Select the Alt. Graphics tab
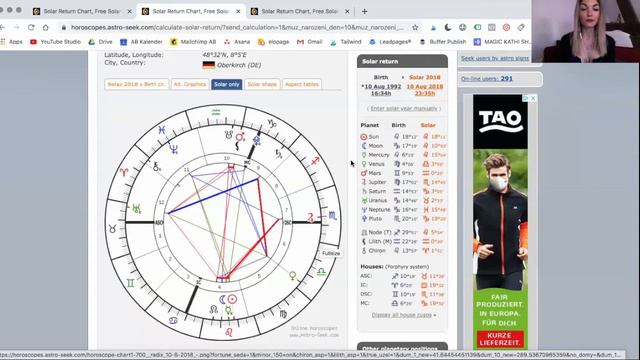640x360 pixels. click(x=190, y=84)
